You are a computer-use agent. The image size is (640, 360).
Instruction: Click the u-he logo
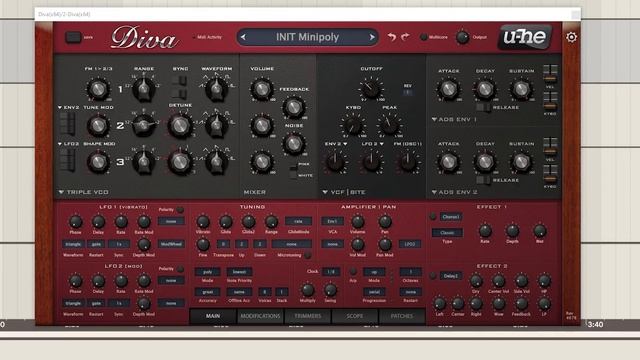click(524, 37)
